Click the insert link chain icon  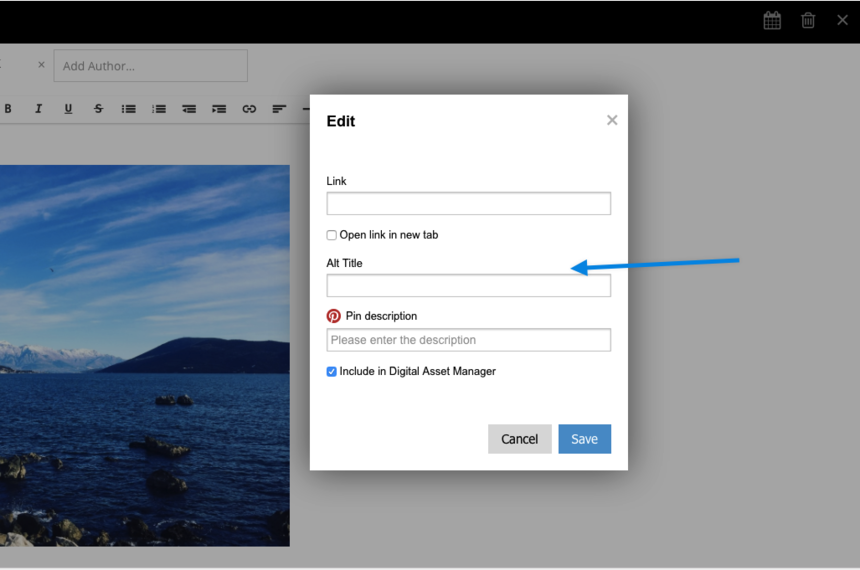tap(249, 109)
